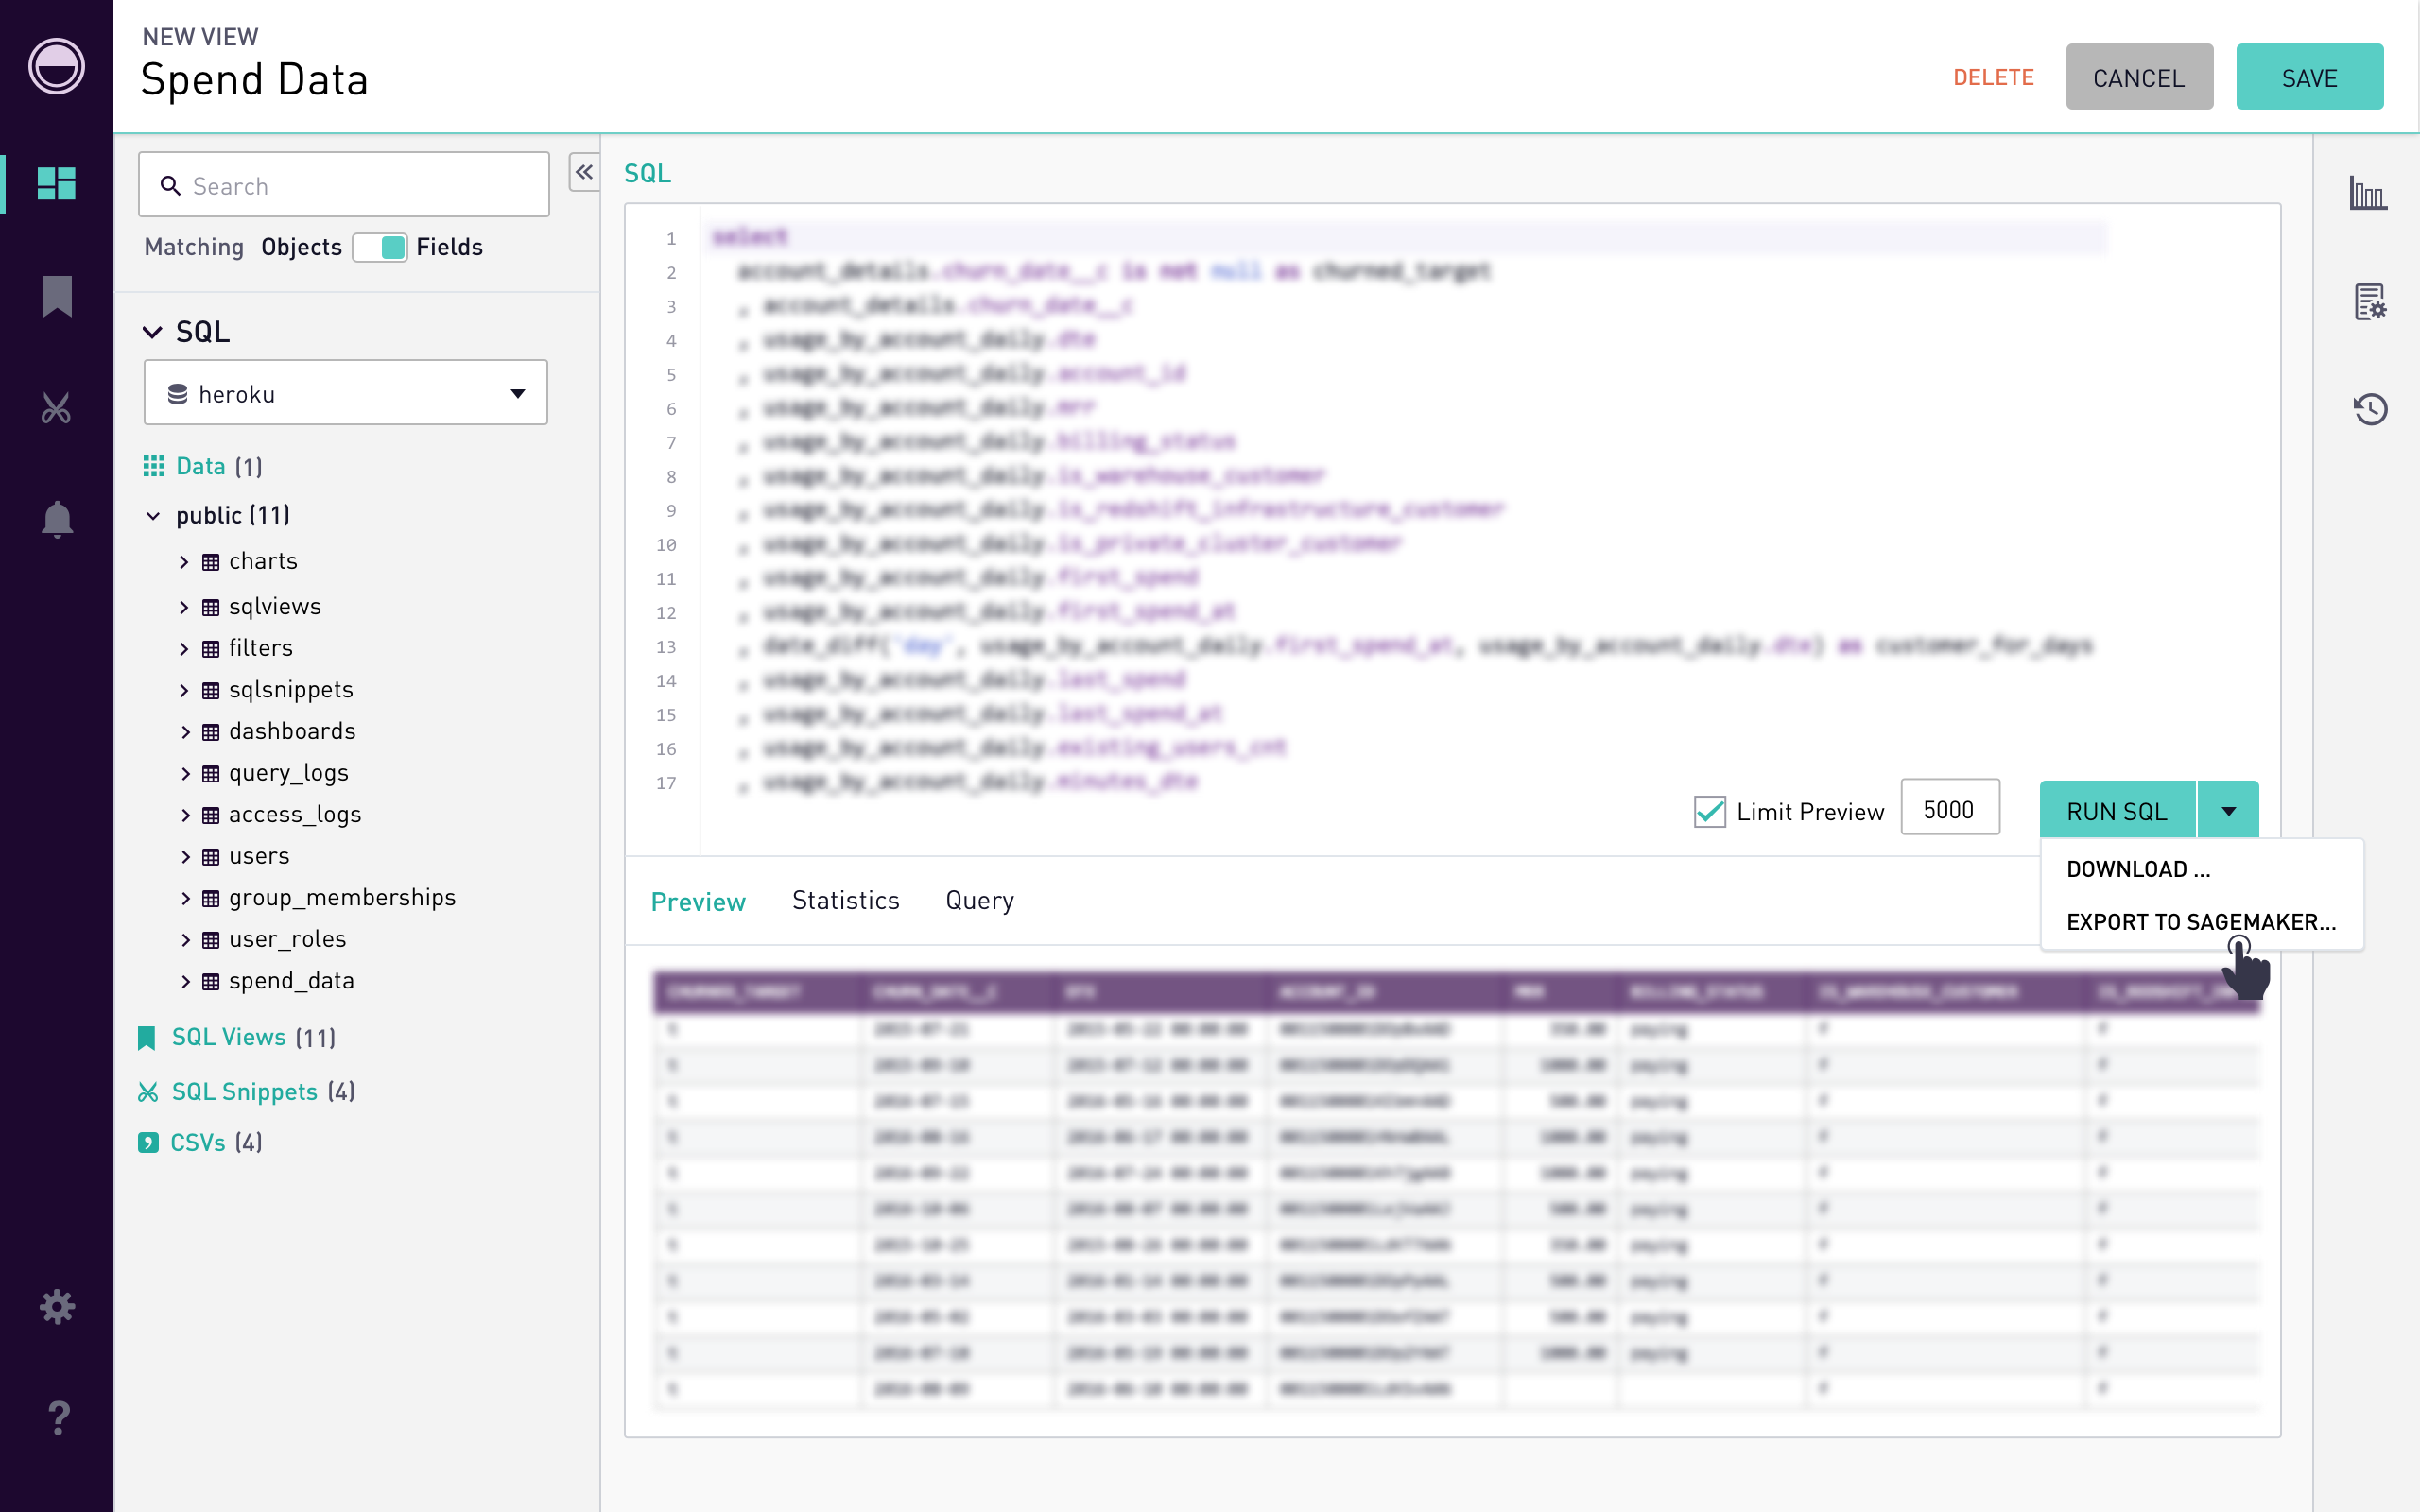Select the access_logs table name

pos(295,814)
